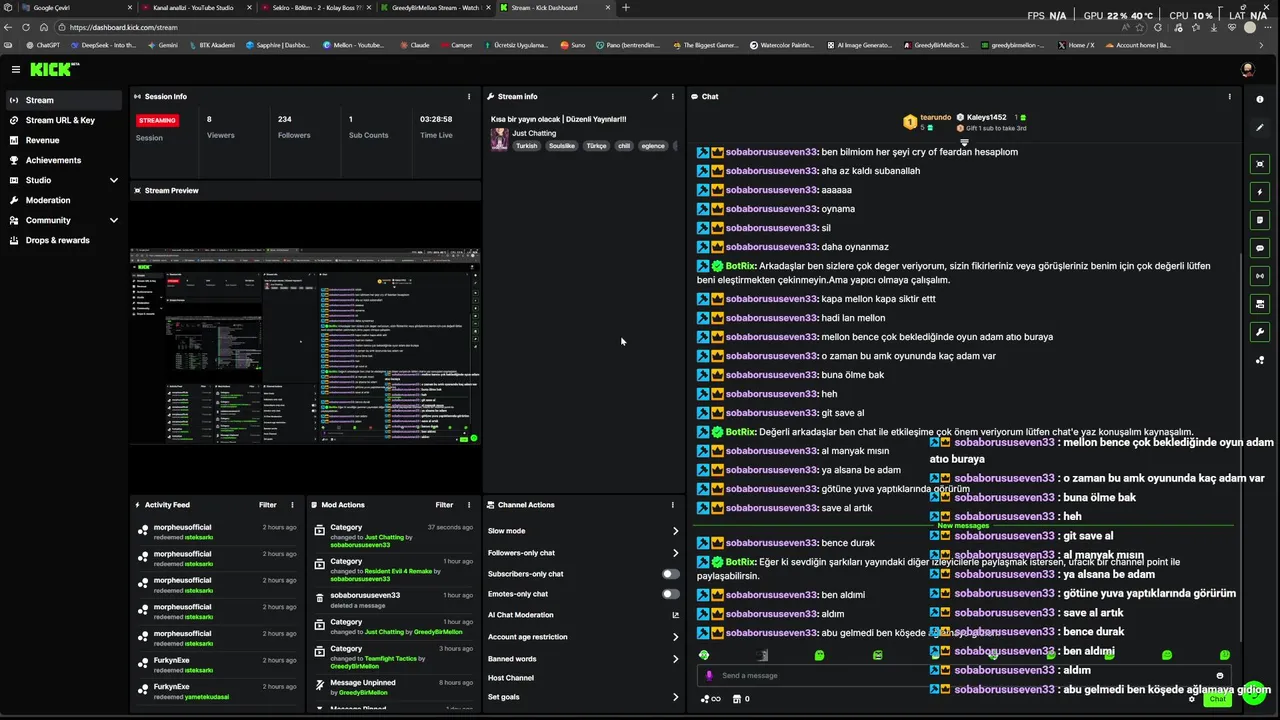Select the Host Channel action
The width and height of the screenshot is (1280, 720).
tap(511, 678)
